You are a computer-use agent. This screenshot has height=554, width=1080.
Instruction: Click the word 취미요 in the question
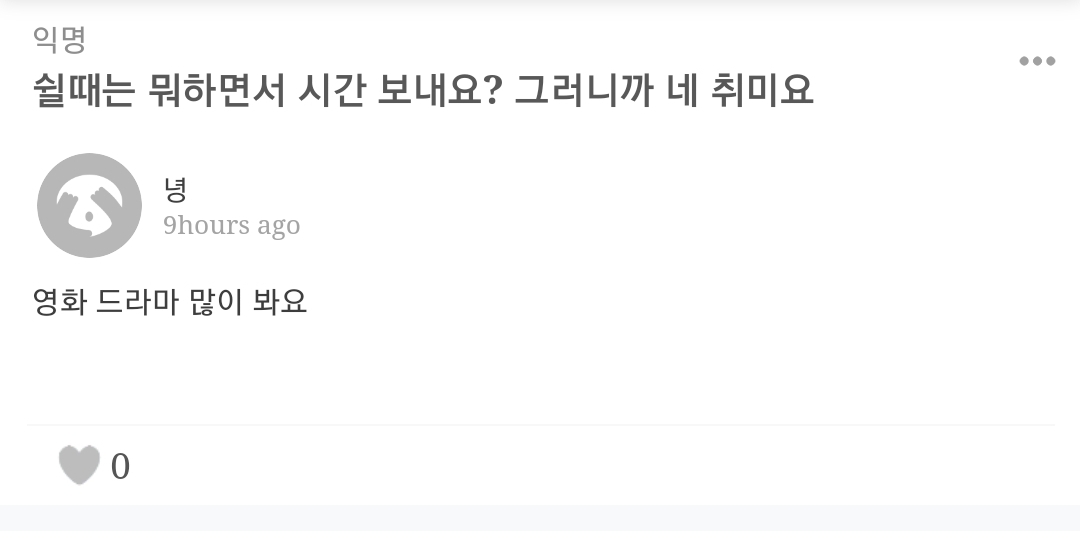tap(764, 91)
